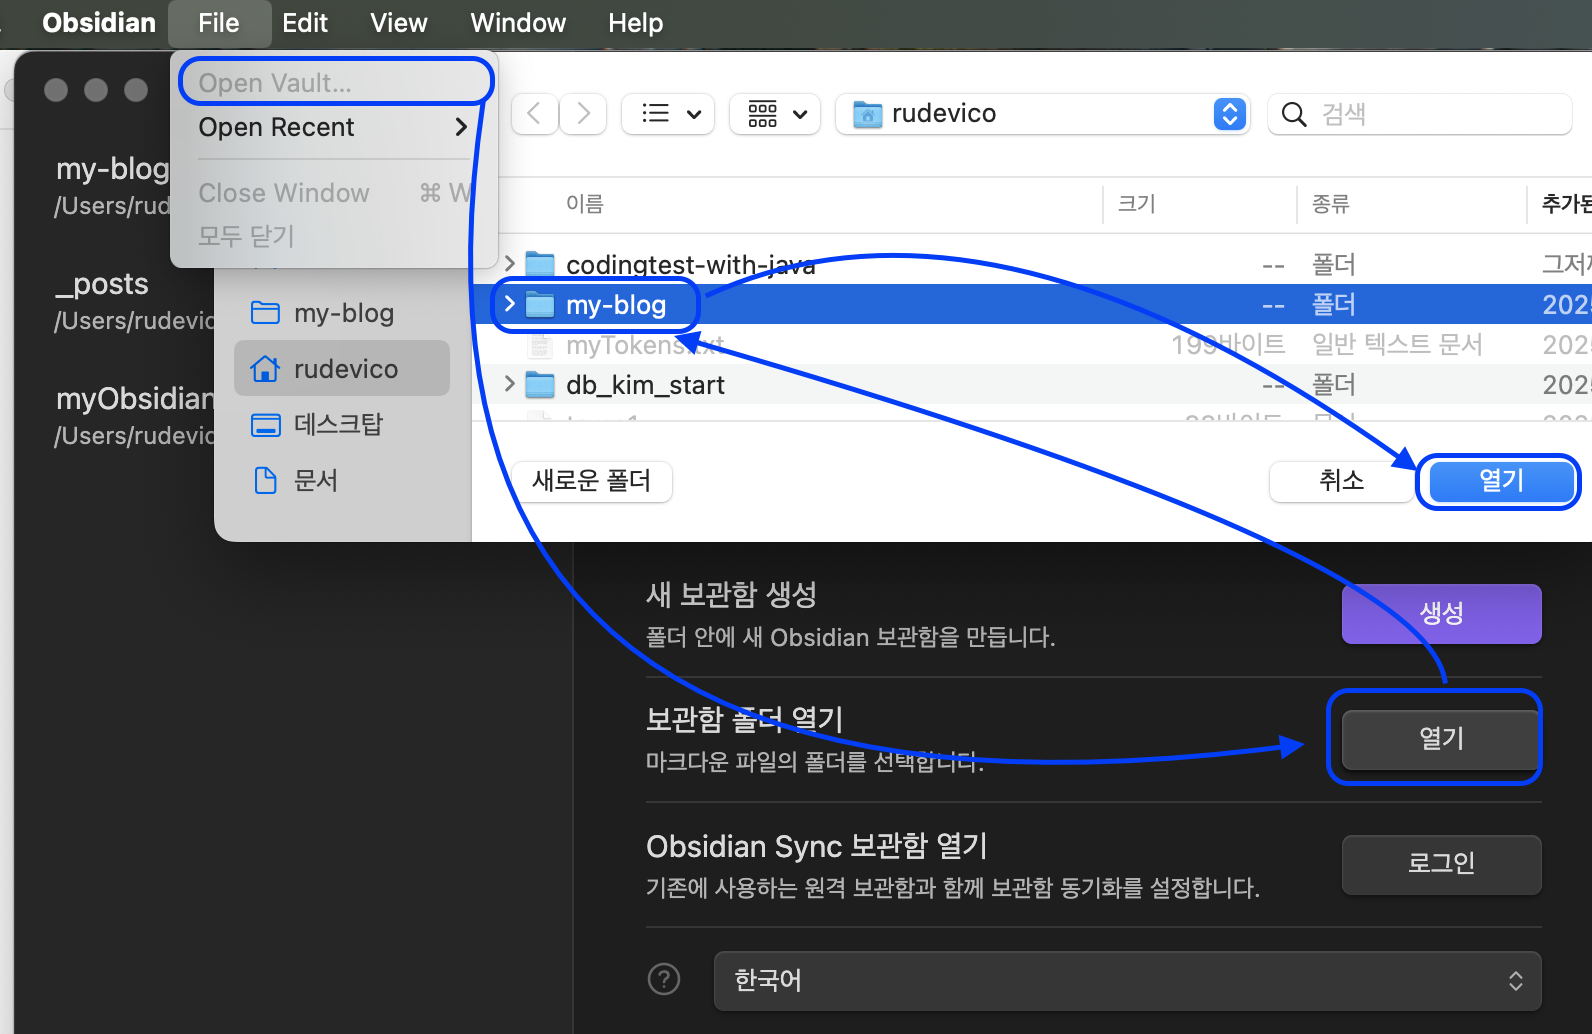Image resolution: width=1592 pixels, height=1034 pixels.
Task: Sort by the 이름 column header
Action: click(x=585, y=204)
